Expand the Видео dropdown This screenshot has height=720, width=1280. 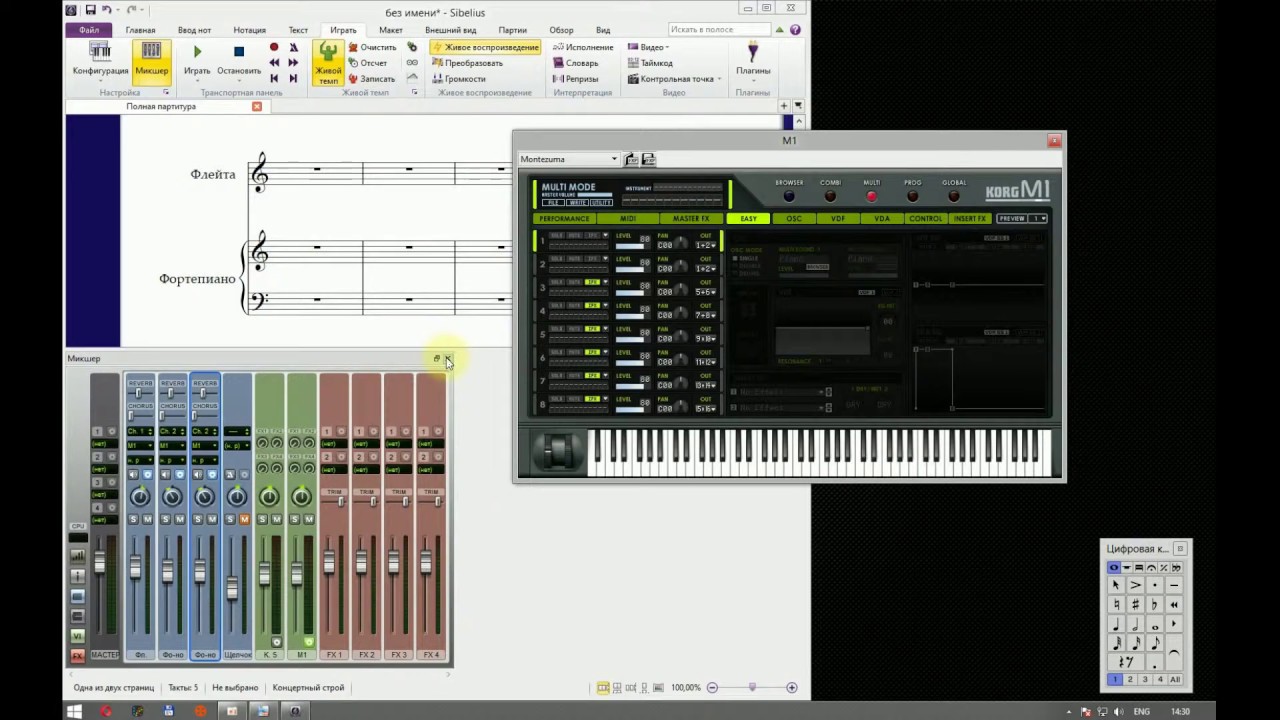coord(648,47)
